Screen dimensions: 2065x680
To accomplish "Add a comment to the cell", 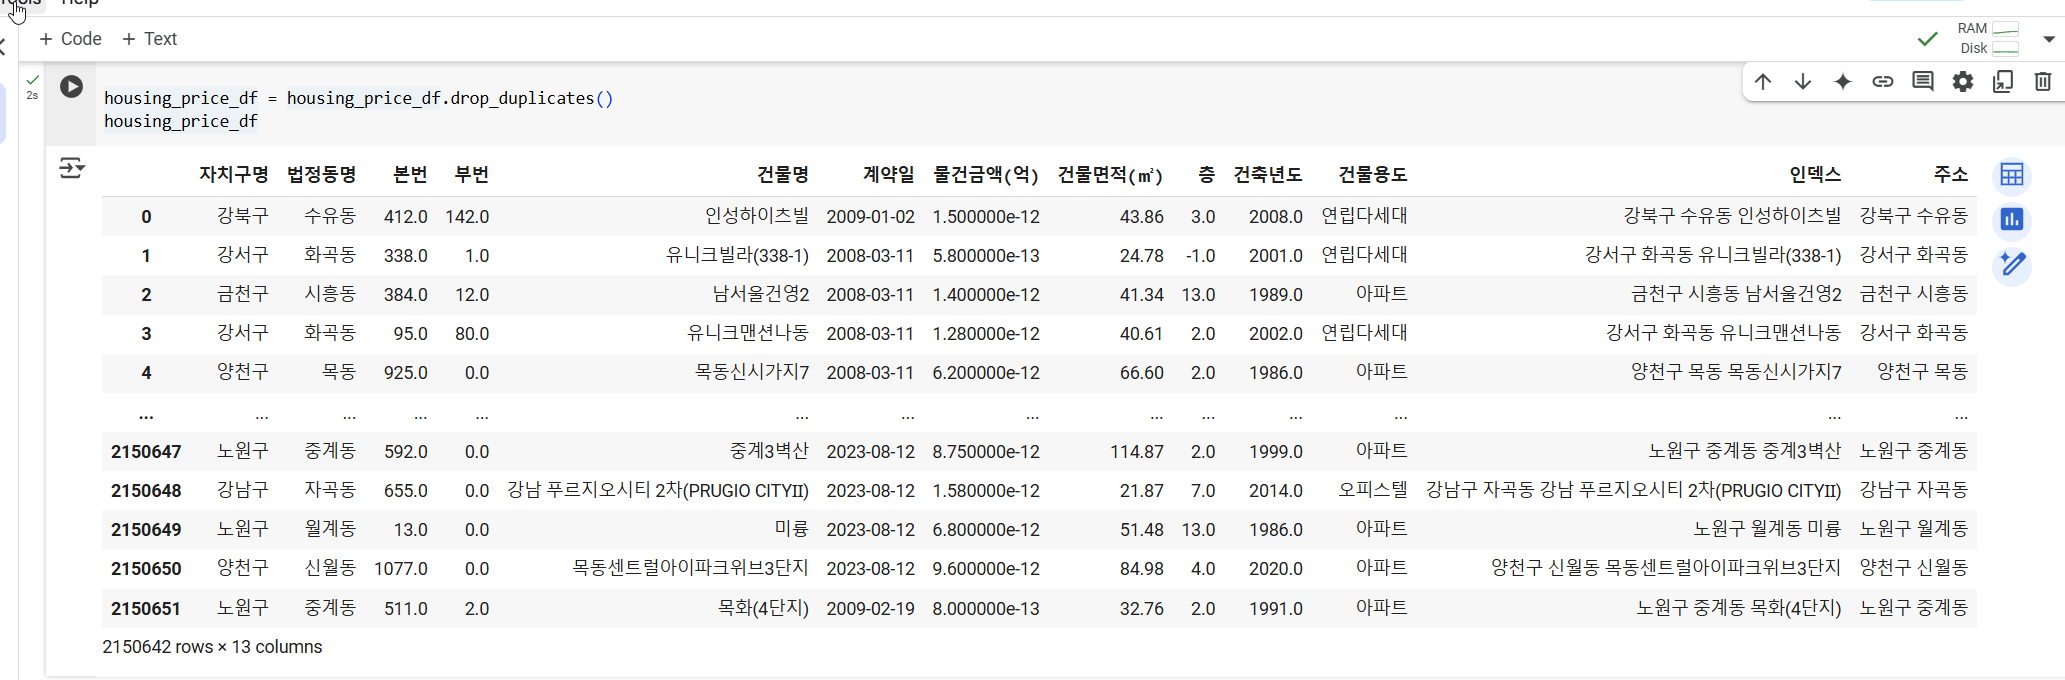I will pyautogui.click(x=1923, y=82).
